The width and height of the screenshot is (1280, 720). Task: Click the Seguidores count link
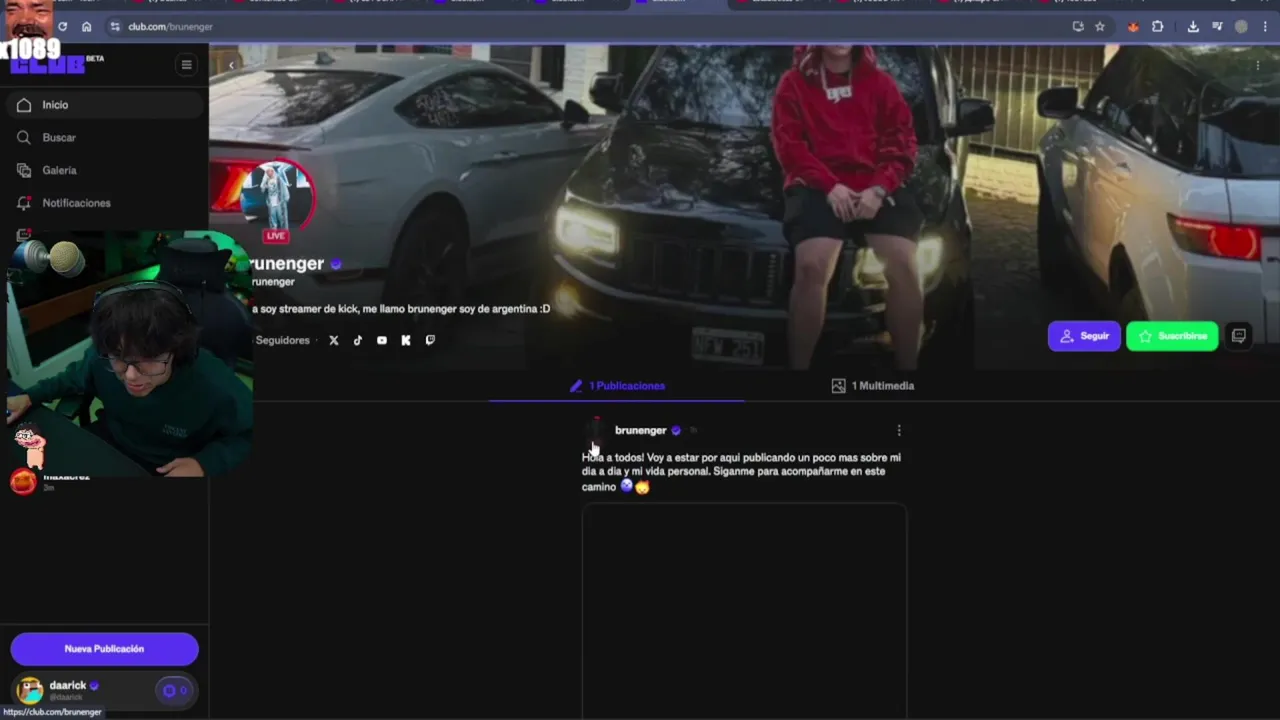pyautogui.click(x=282, y=340)
